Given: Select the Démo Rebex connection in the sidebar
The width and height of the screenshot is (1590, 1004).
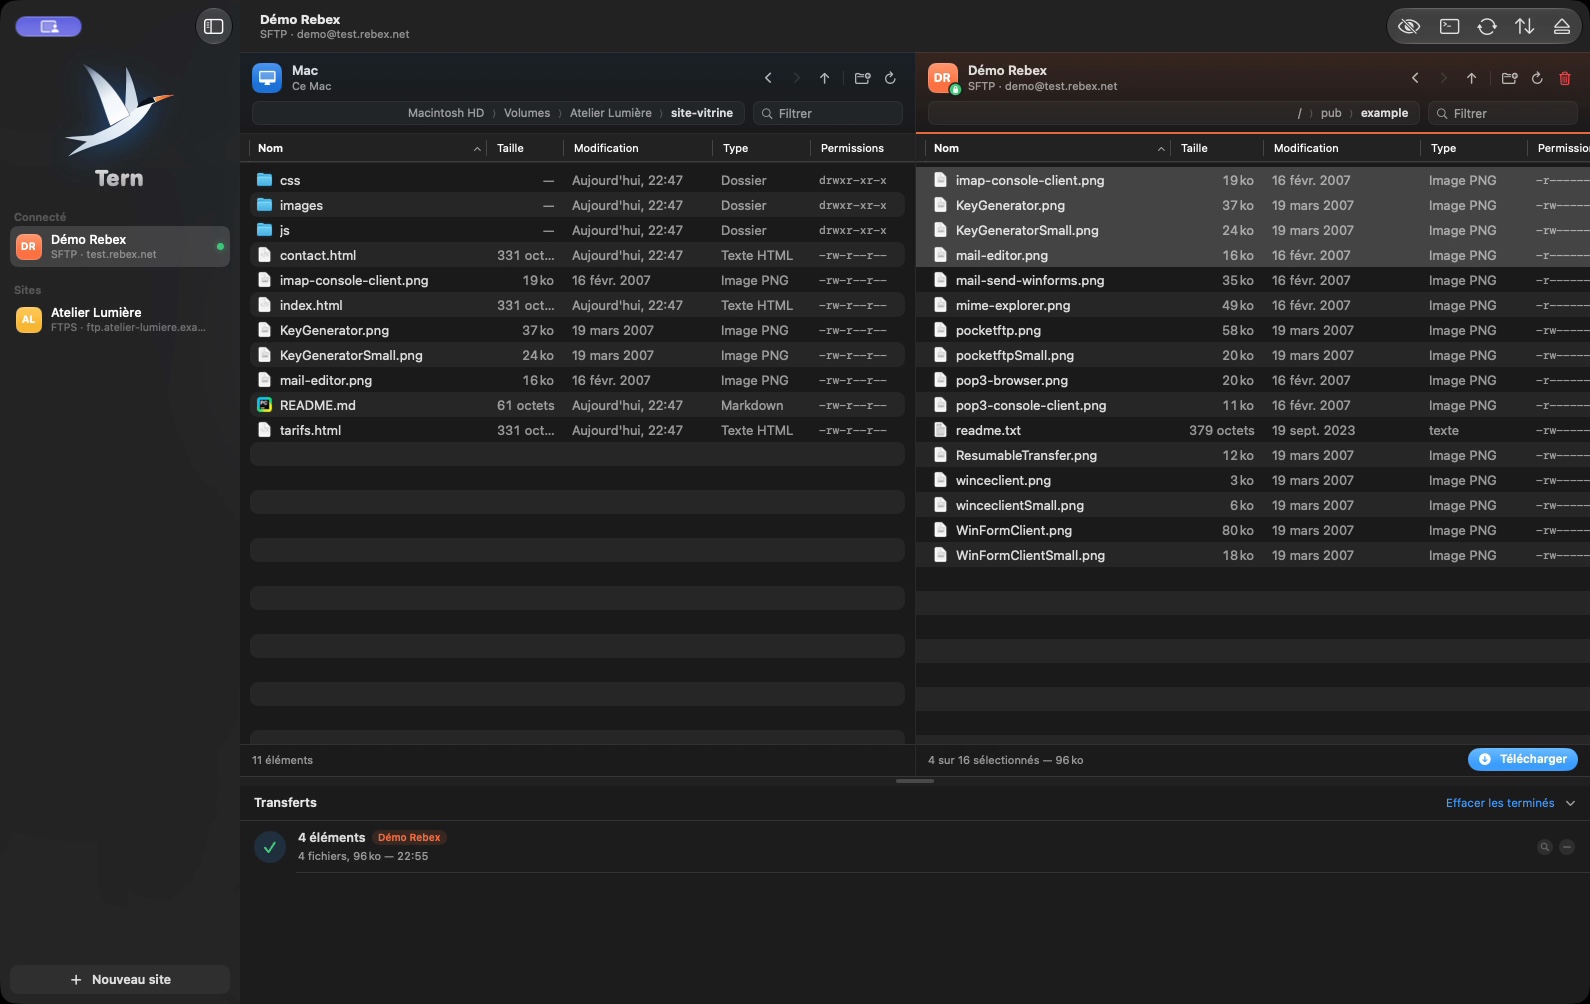Looking at the screenshot, I should click(120, 246).
